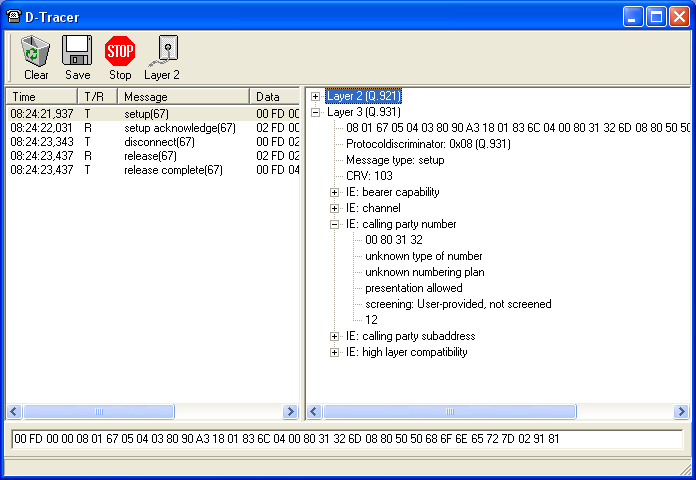The width and height of the screenshot is (696, 480).
Task: Click the D-Tracer title bar telephone icon
Action: tap(13, 16)
